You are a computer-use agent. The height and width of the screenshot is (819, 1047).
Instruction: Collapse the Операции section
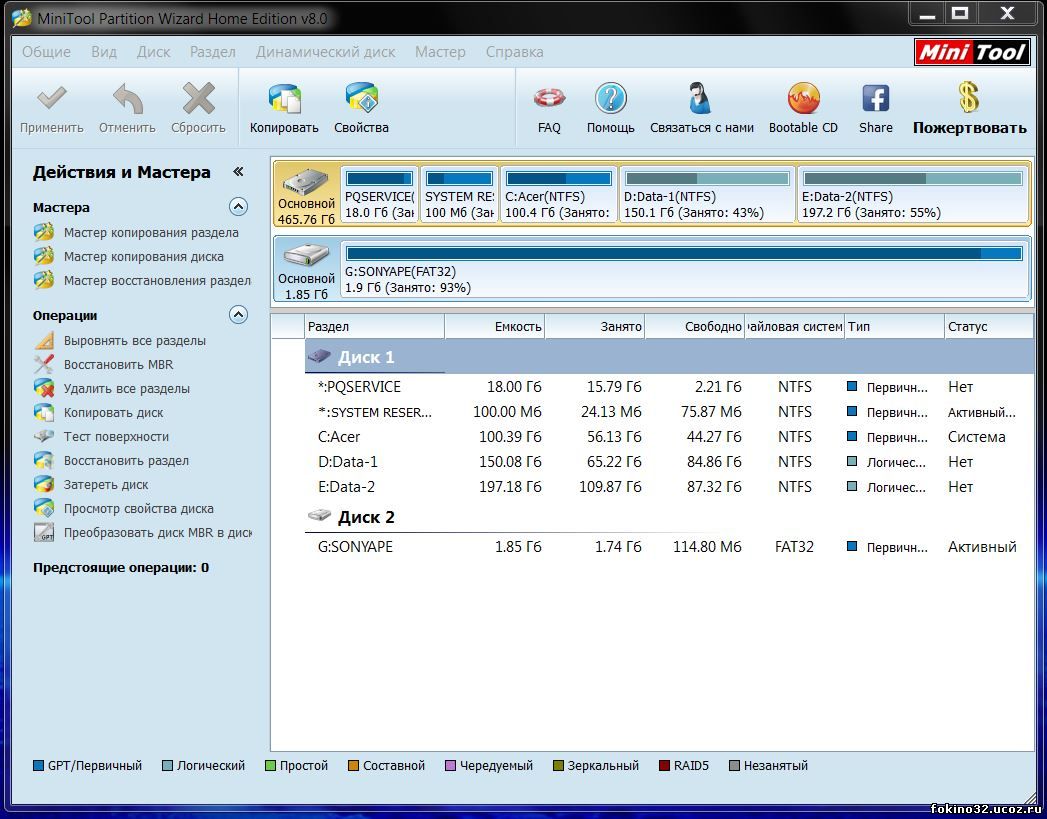(x=238, y=315)
